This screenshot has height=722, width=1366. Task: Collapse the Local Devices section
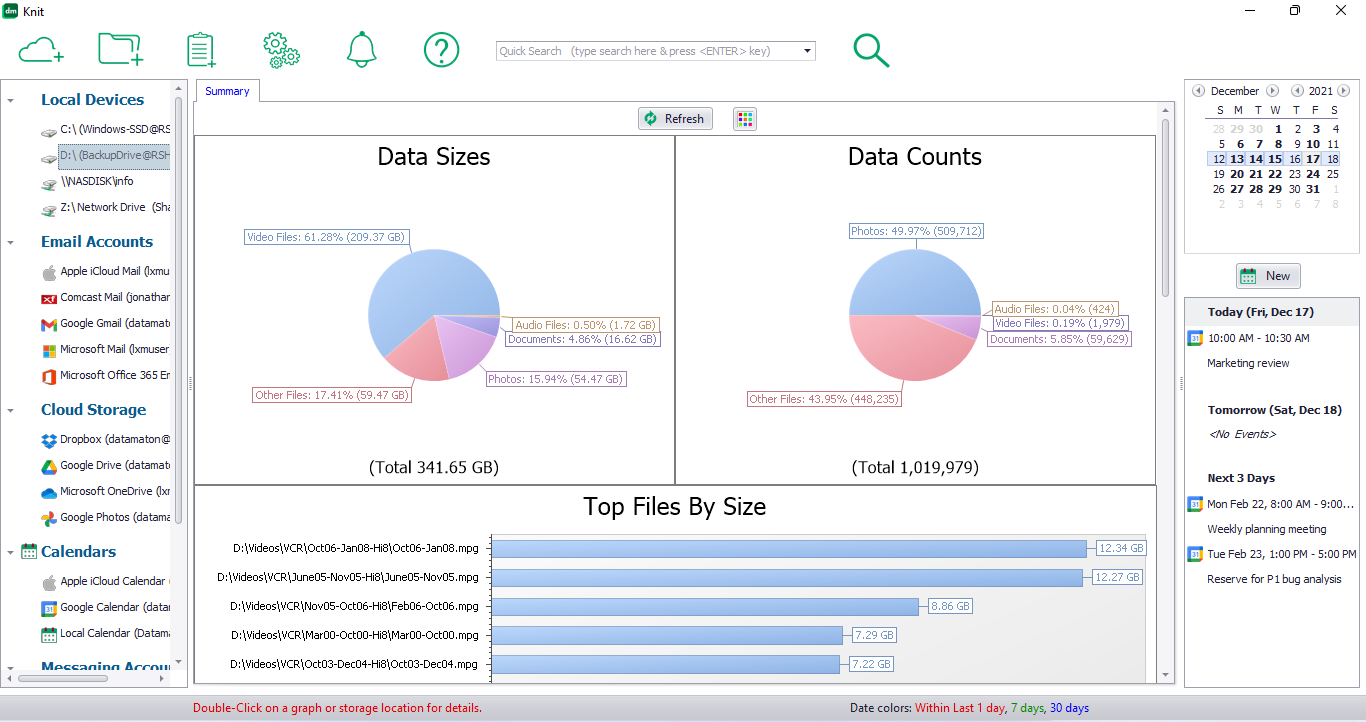[x=10, y=101]
